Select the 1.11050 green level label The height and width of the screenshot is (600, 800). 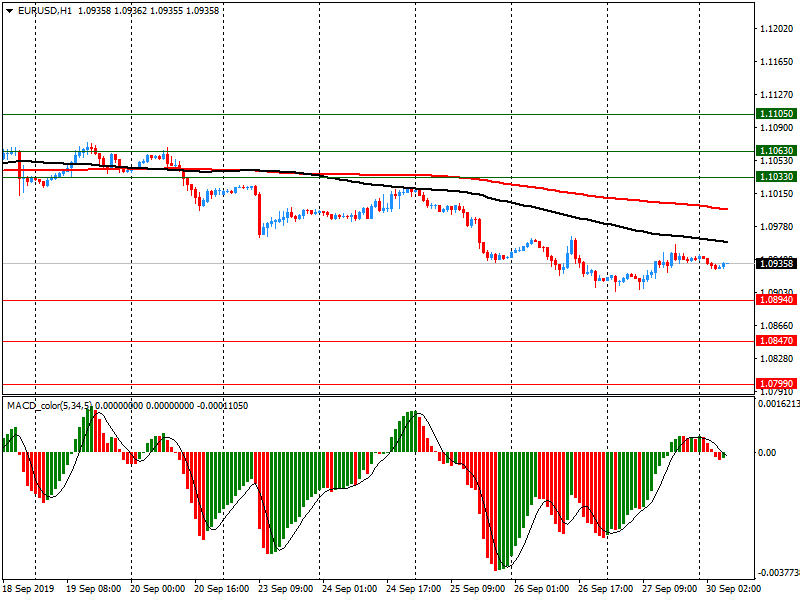pyautogui.click(x=776, y=114)
